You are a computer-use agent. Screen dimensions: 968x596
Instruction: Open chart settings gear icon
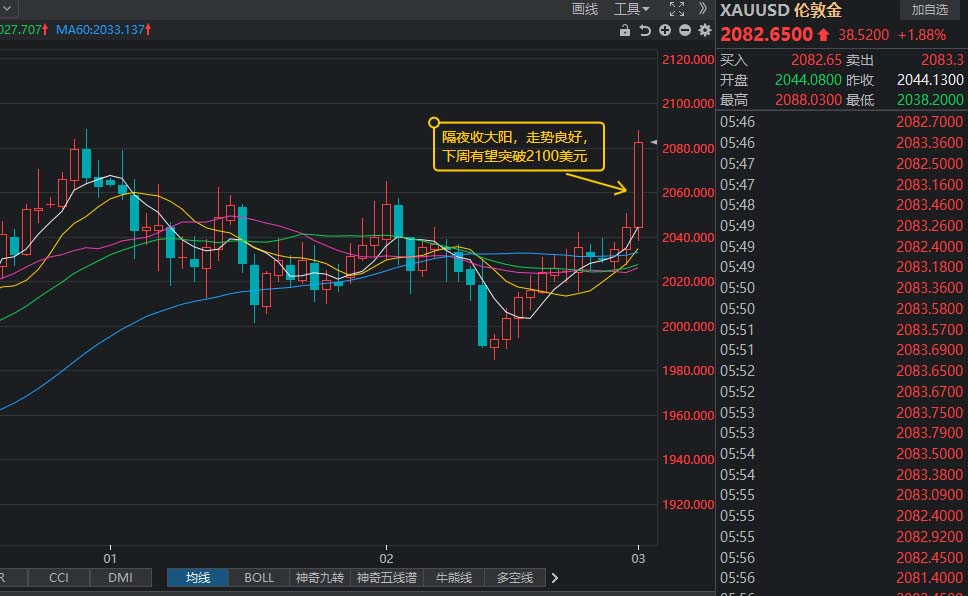pos(704,30)
